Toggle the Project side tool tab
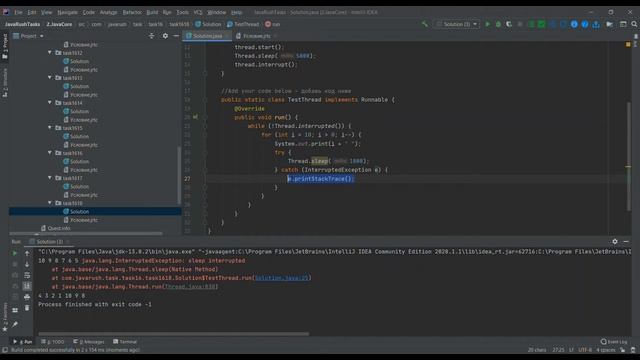This screenshot has height=360, width=640. click(5, 46)
